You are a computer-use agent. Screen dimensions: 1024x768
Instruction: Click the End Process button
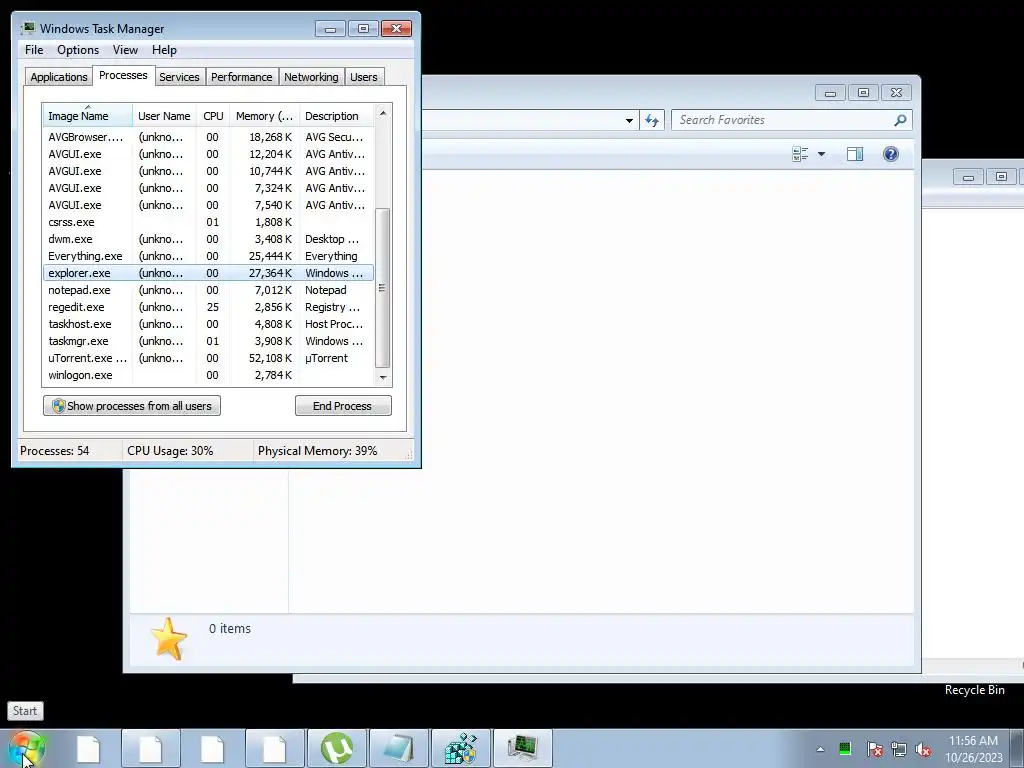point(343,406)
